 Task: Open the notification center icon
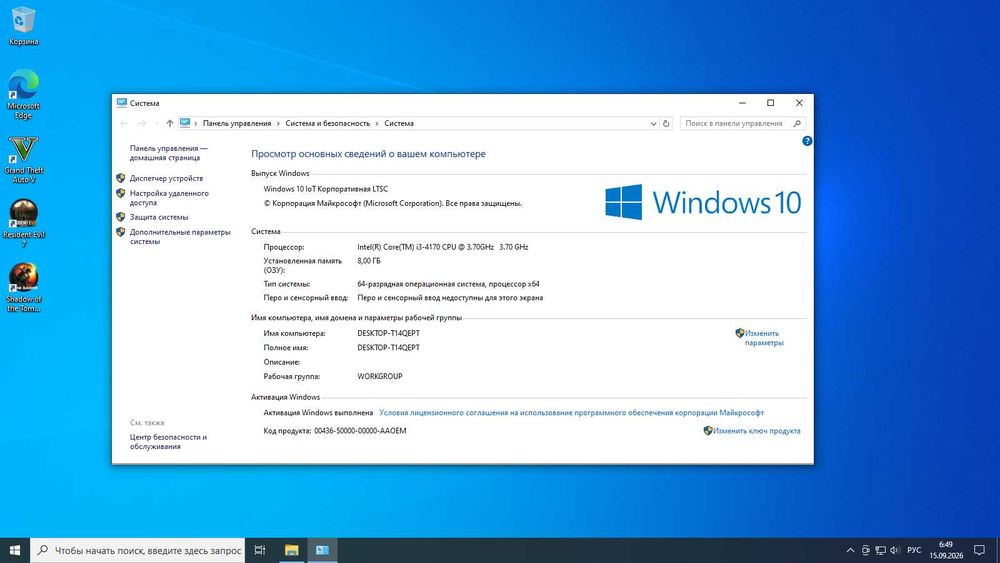pyautogui.click(x=980, y=550)
